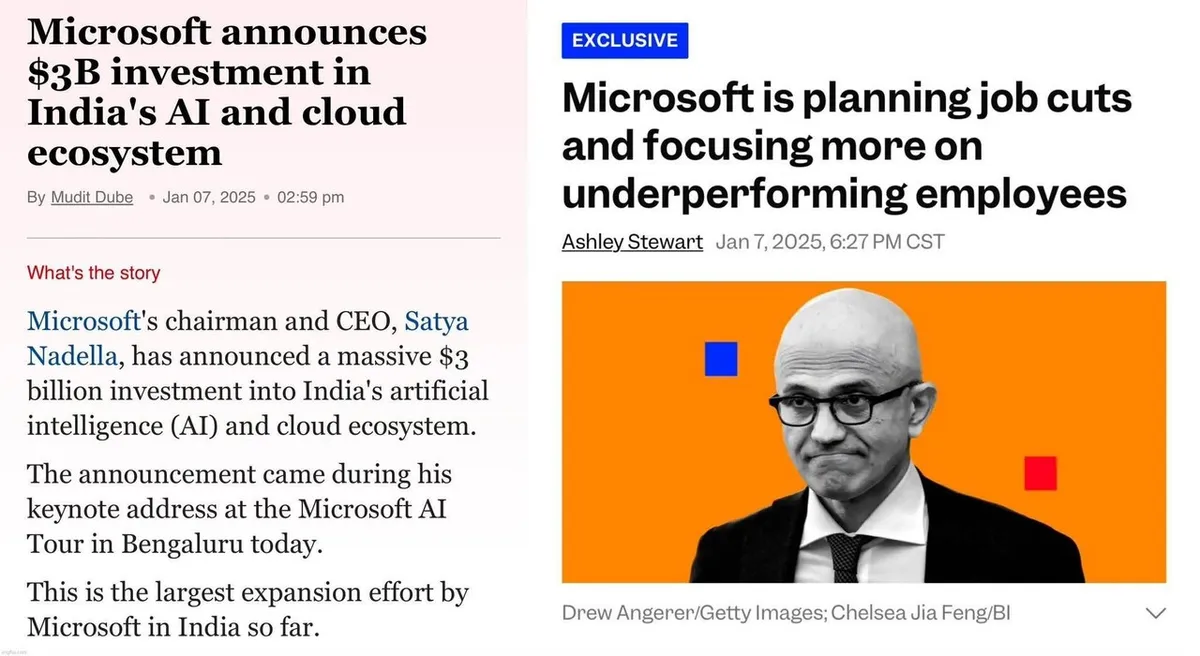The width and height of the screenshot is (1200, 656).
Task: Click the 'intelligence (AI) and cloud ecosystem' text line
Action: [251, 424]
